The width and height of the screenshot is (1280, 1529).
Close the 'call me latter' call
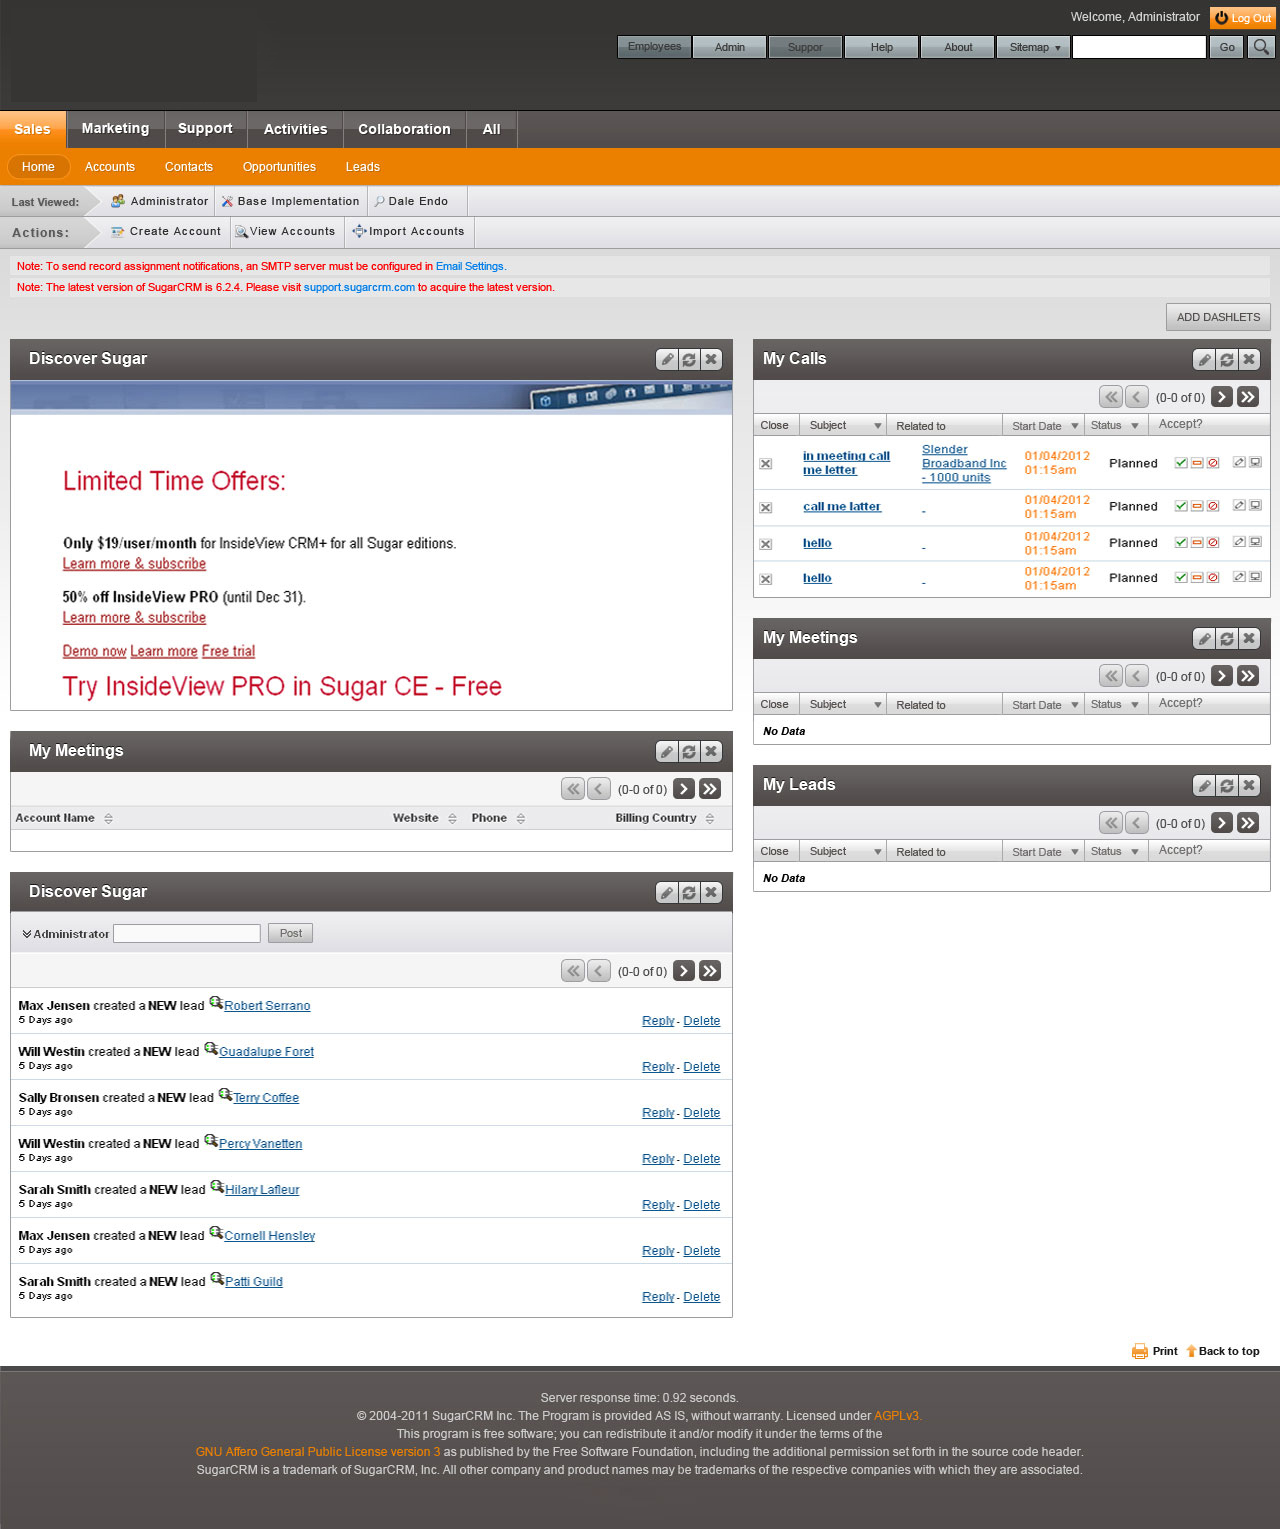click(766, 508)
